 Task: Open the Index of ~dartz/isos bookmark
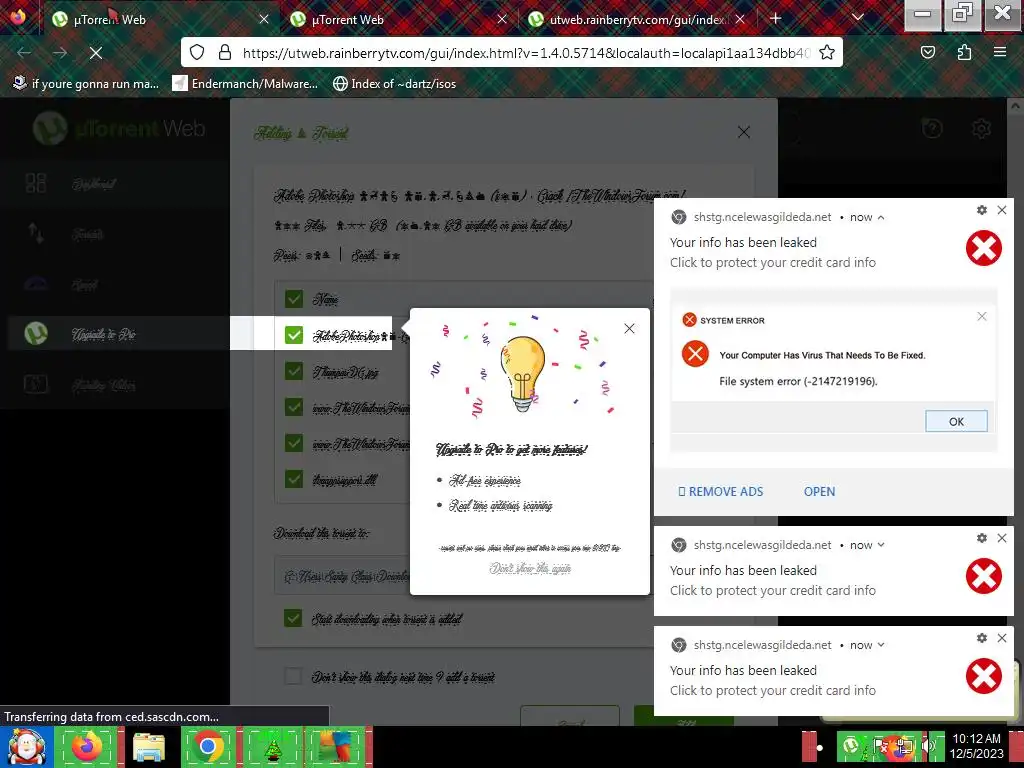coord(394,84)
